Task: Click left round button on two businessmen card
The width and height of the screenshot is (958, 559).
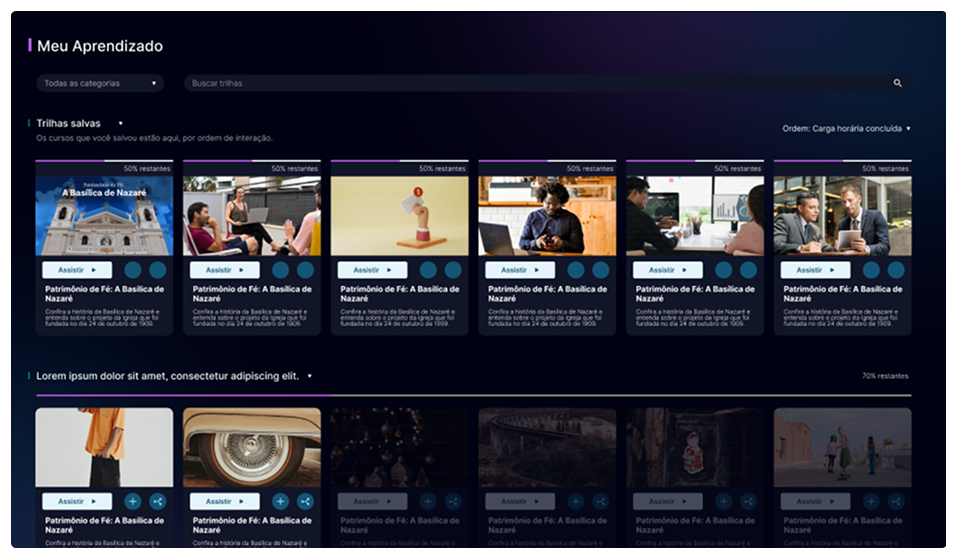Action: pos(871,270)
